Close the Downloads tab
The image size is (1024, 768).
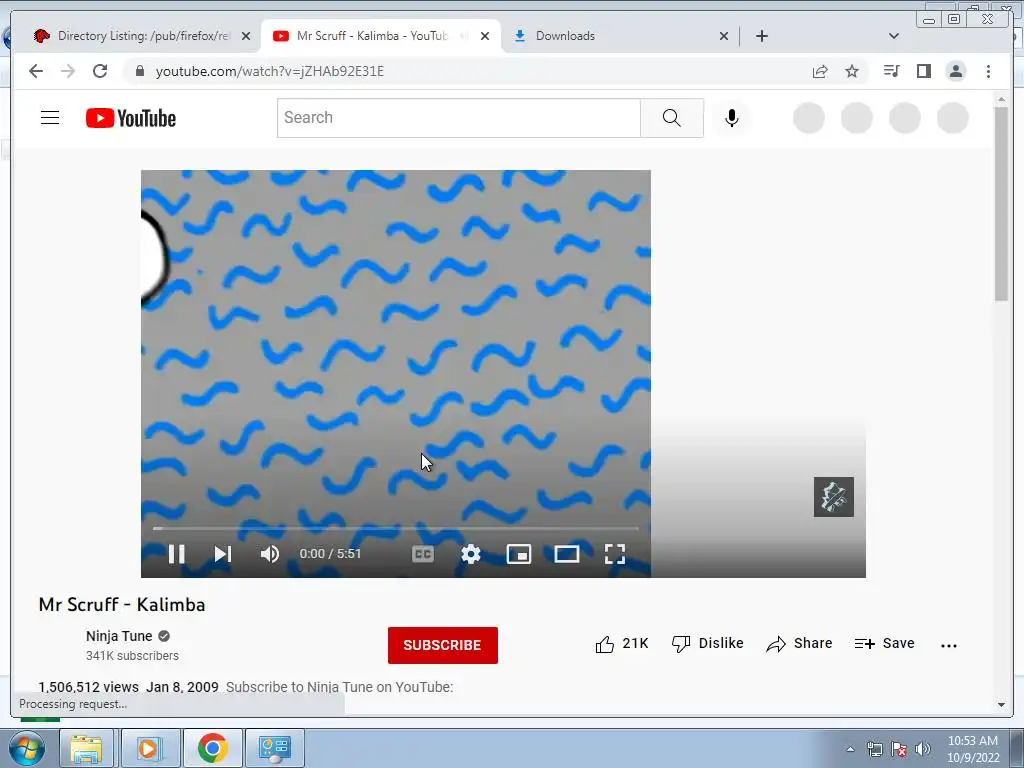[x=724, y=37]
